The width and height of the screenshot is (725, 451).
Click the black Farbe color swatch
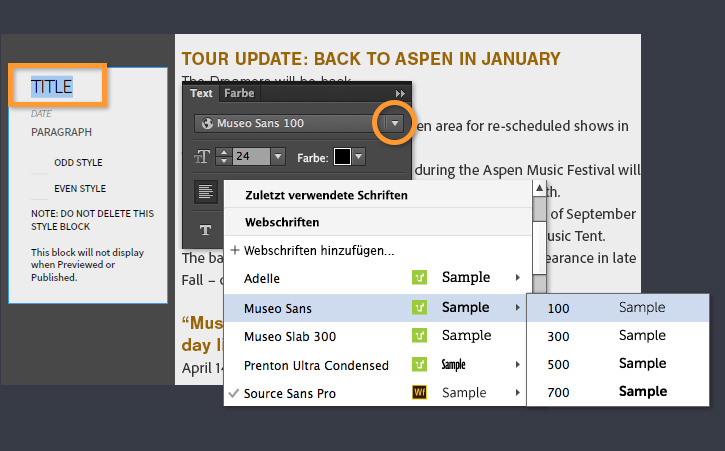click(x=341, y=157)
